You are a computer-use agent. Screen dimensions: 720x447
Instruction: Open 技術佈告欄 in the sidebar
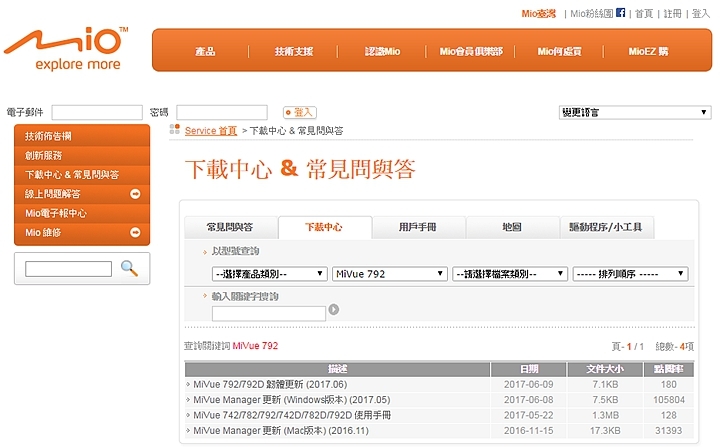click(x=82, y=136)
